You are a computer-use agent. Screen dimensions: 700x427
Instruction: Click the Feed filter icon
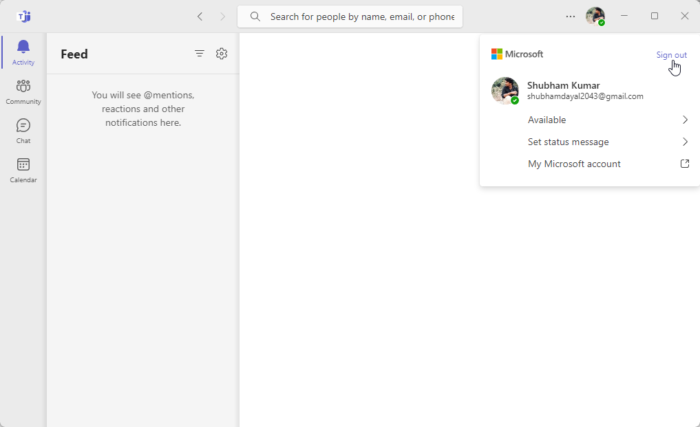point(199,54)
